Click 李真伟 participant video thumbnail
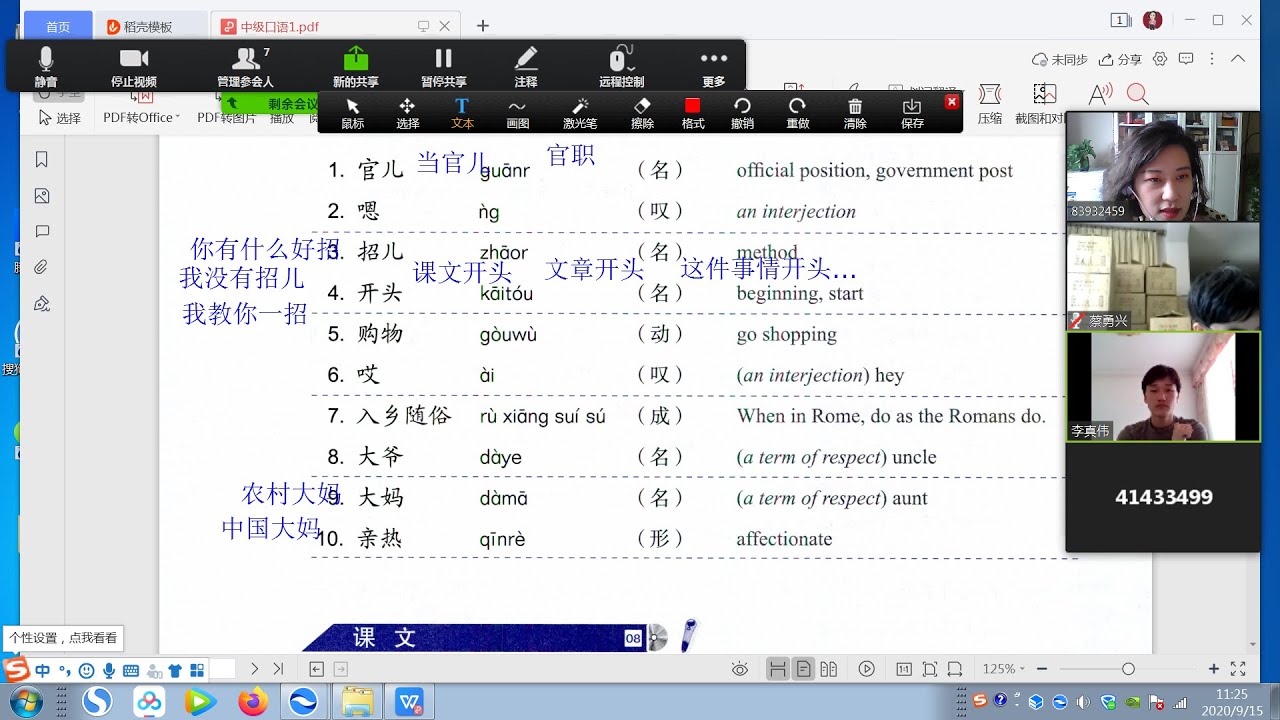1280x720 pixels. tap(1163, 387)
